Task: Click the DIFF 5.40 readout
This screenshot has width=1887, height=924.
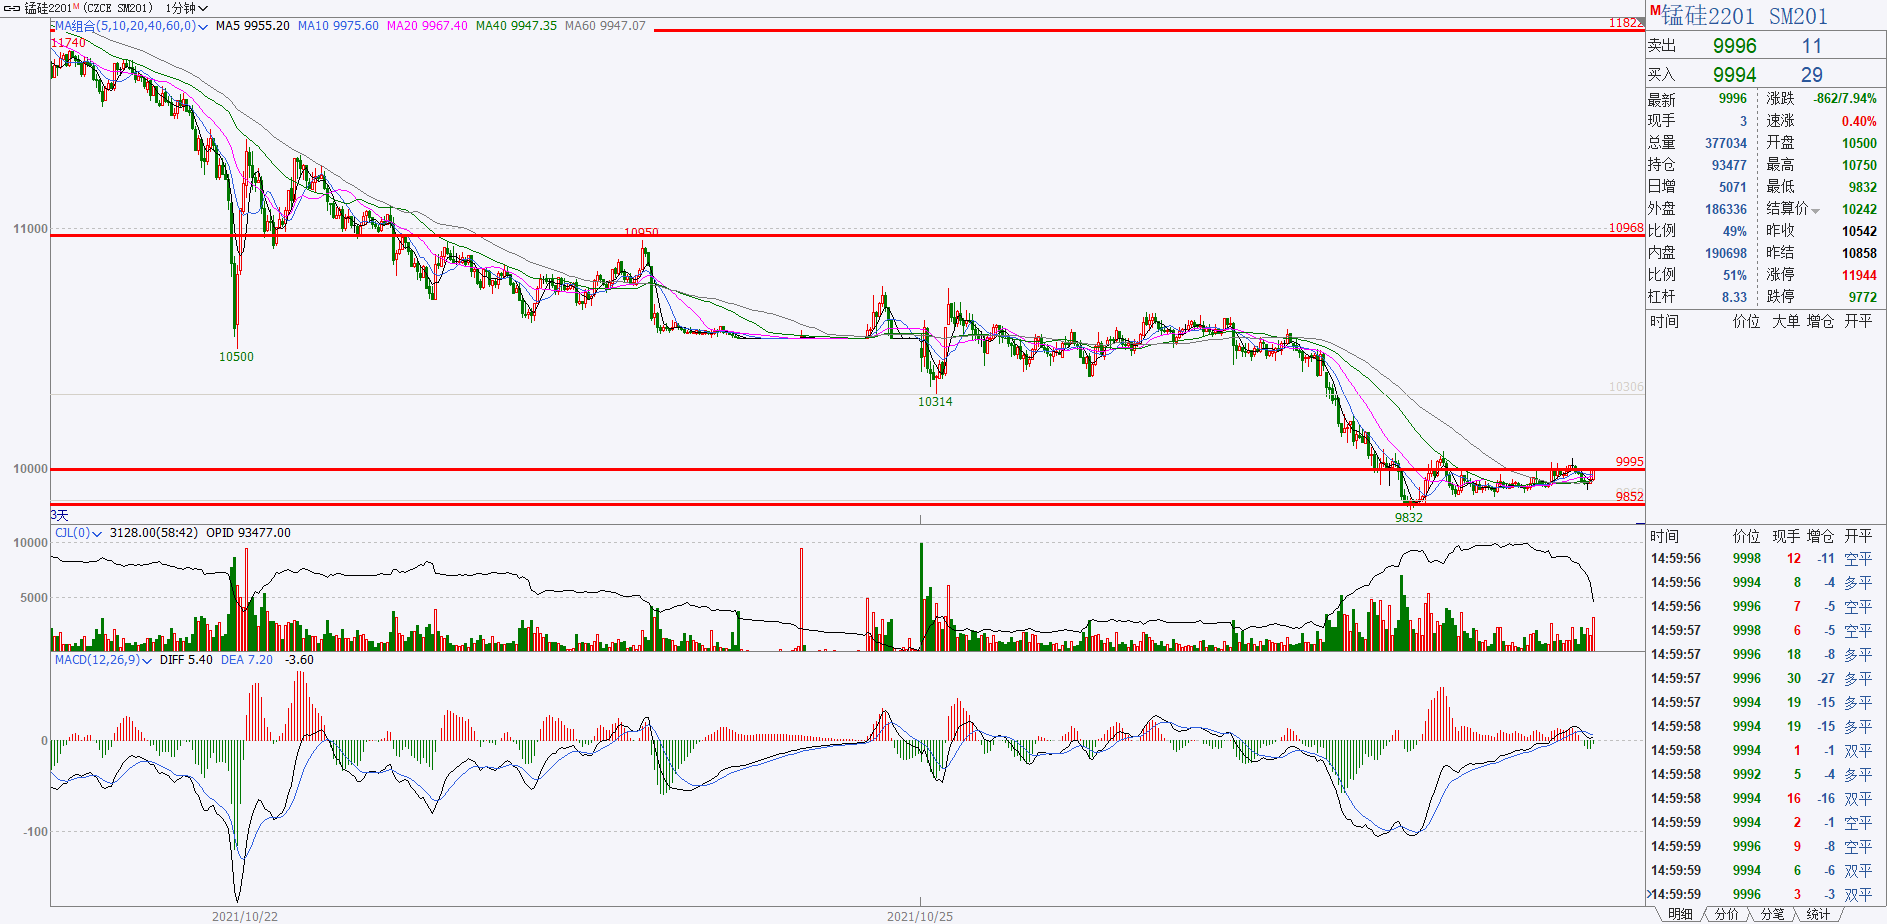Action: pyautogui.click(x=186, y=660)
